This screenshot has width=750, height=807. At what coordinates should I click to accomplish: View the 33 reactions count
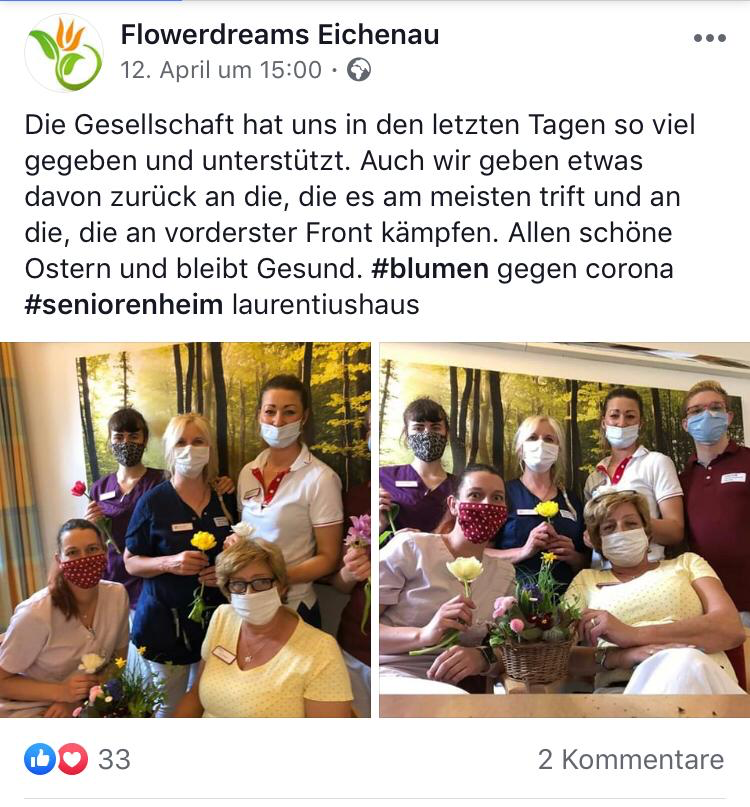[114, 759]
